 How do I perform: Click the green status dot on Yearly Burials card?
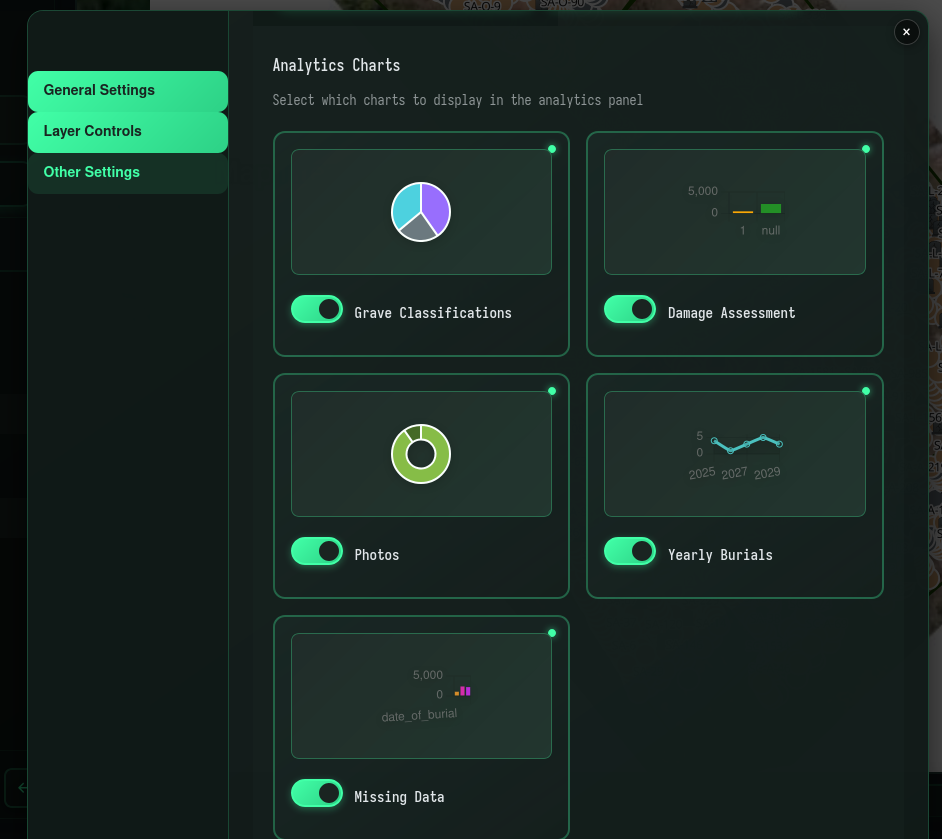click(865, 391)
